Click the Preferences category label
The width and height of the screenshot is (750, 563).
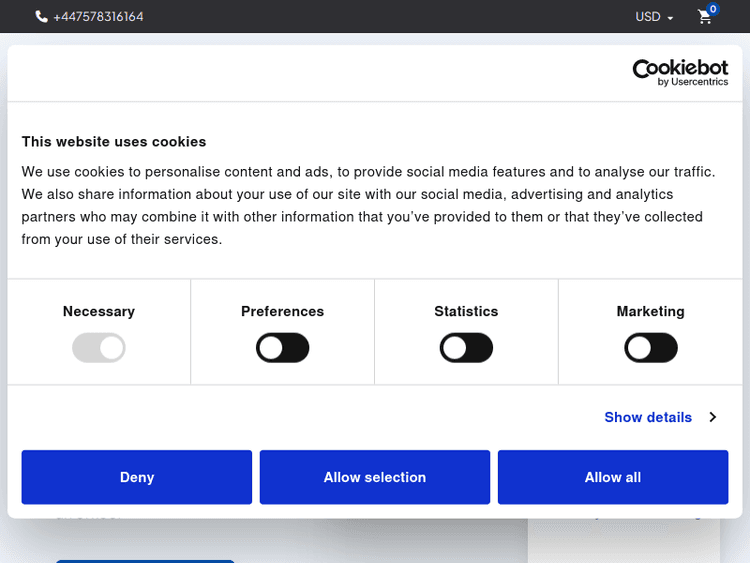[x=283, y=311]
